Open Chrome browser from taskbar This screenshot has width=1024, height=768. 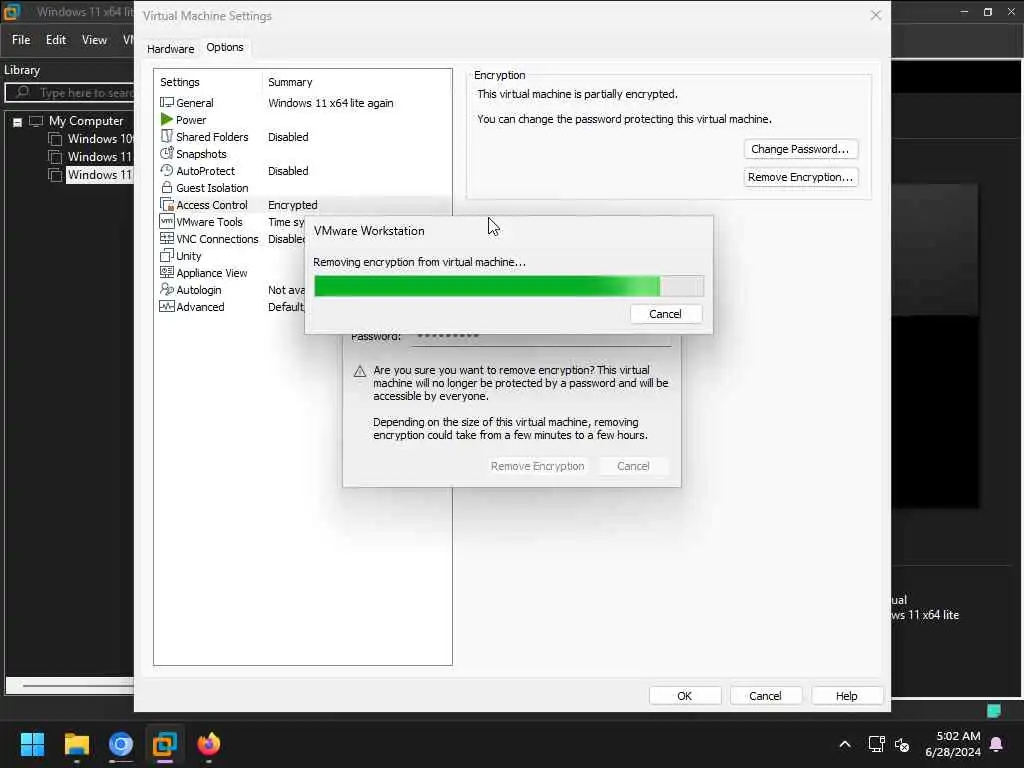(121, 744)
